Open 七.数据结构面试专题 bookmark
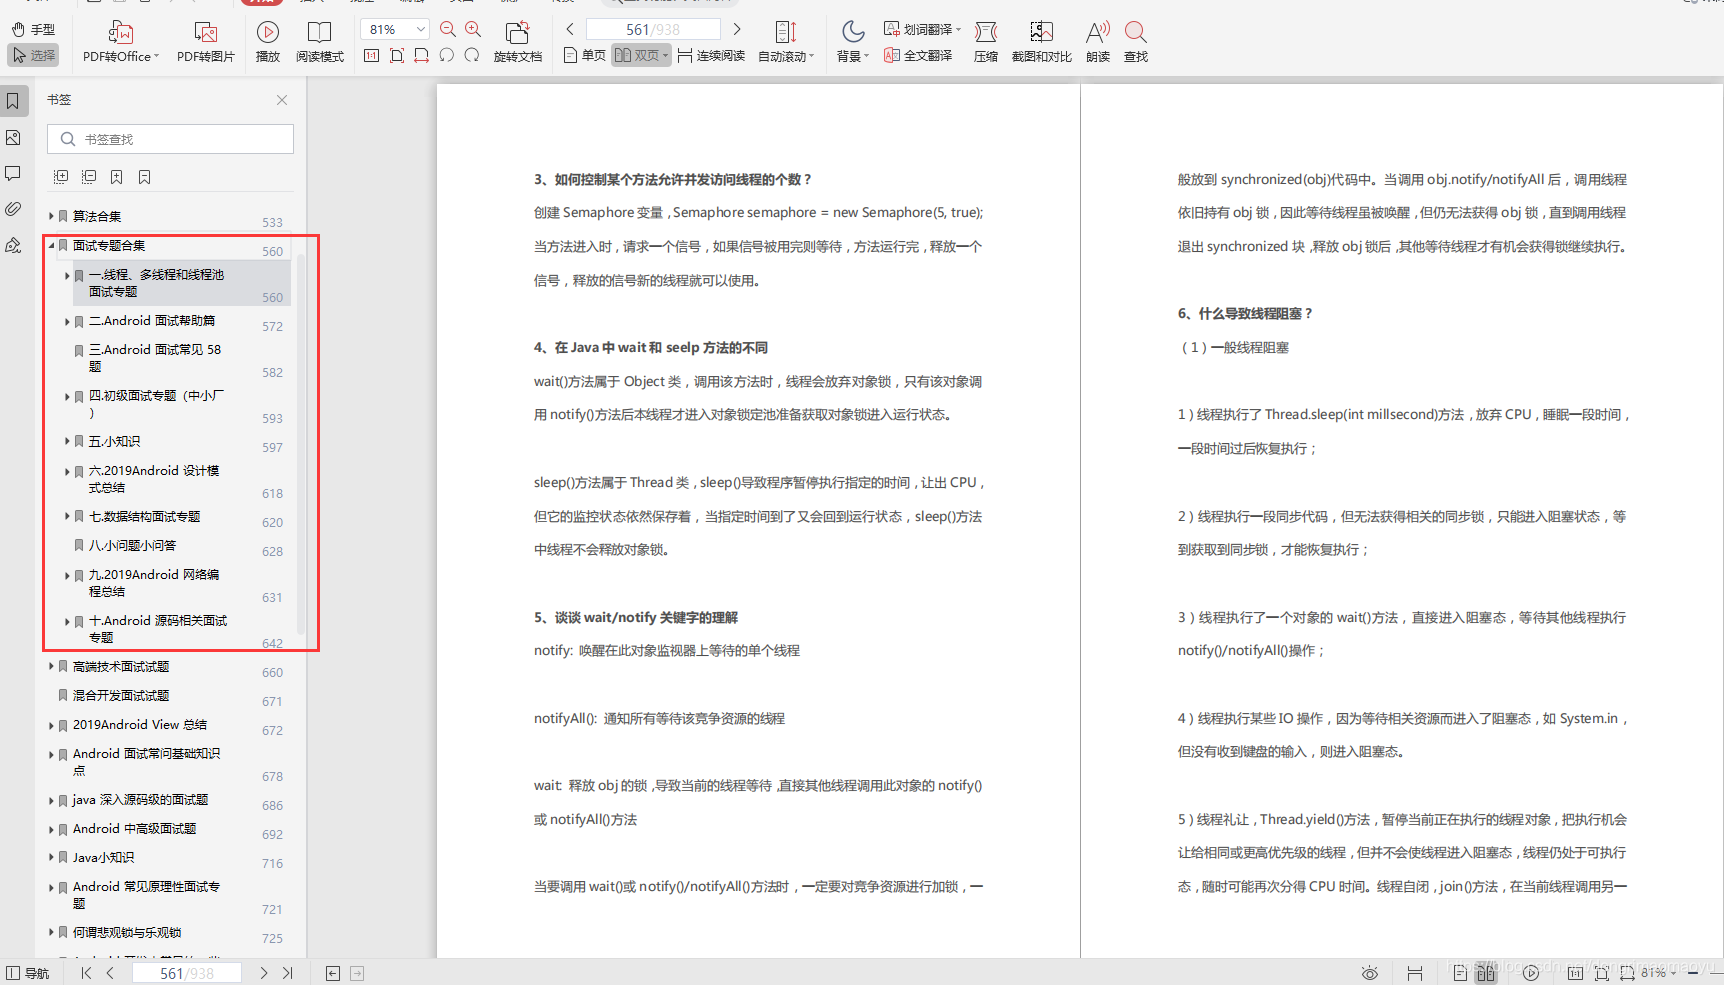 144,517
